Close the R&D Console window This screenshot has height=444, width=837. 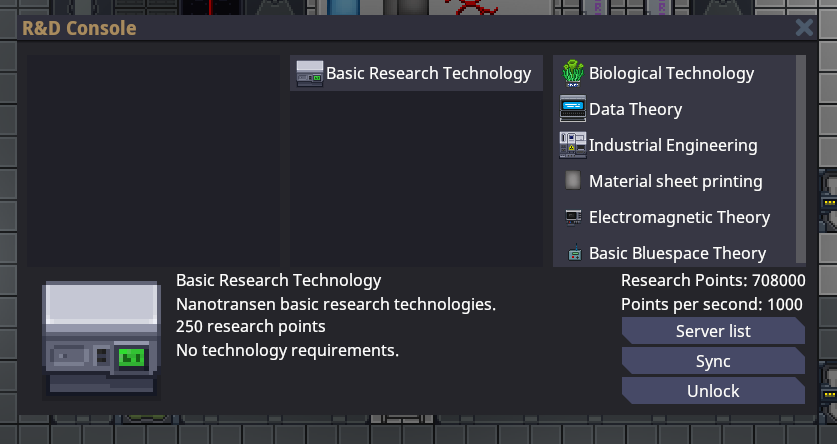pos(804,28)
